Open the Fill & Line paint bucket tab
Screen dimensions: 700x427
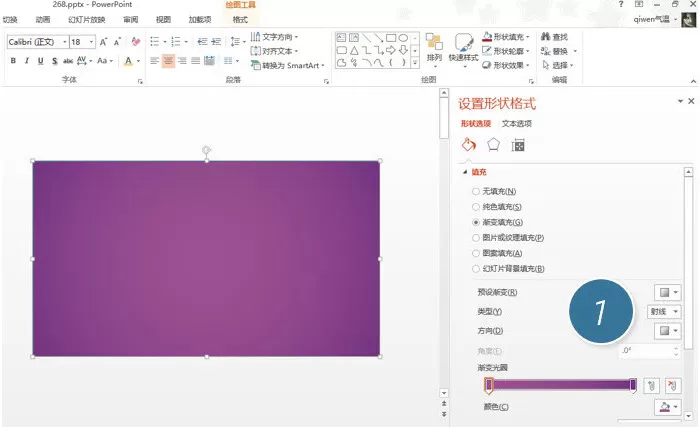tap(468, 145)
